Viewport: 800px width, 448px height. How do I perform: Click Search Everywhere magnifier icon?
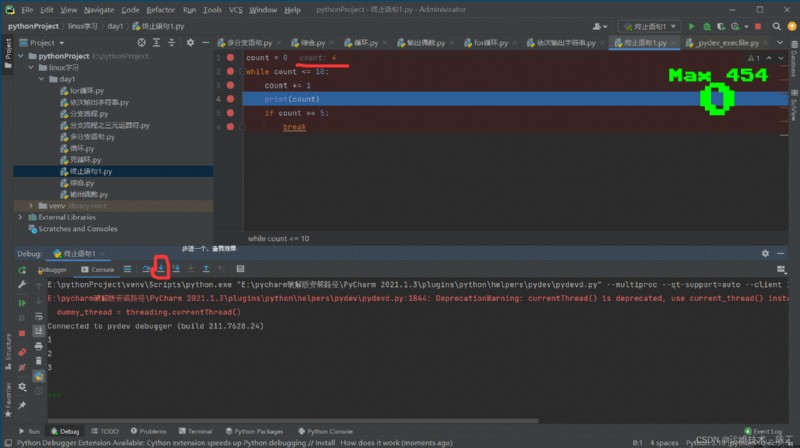click(777, 27)
